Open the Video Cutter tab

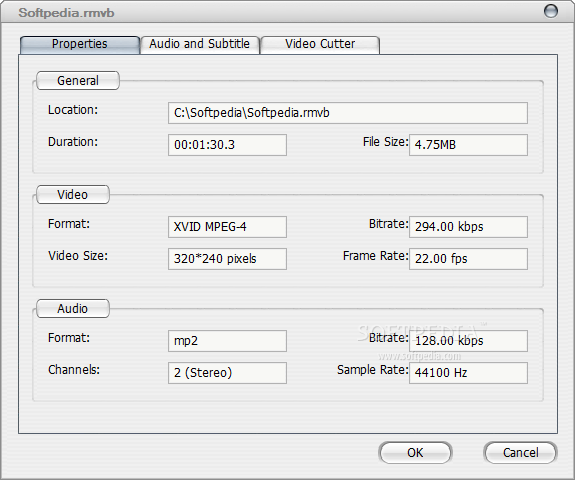point(320,45)
